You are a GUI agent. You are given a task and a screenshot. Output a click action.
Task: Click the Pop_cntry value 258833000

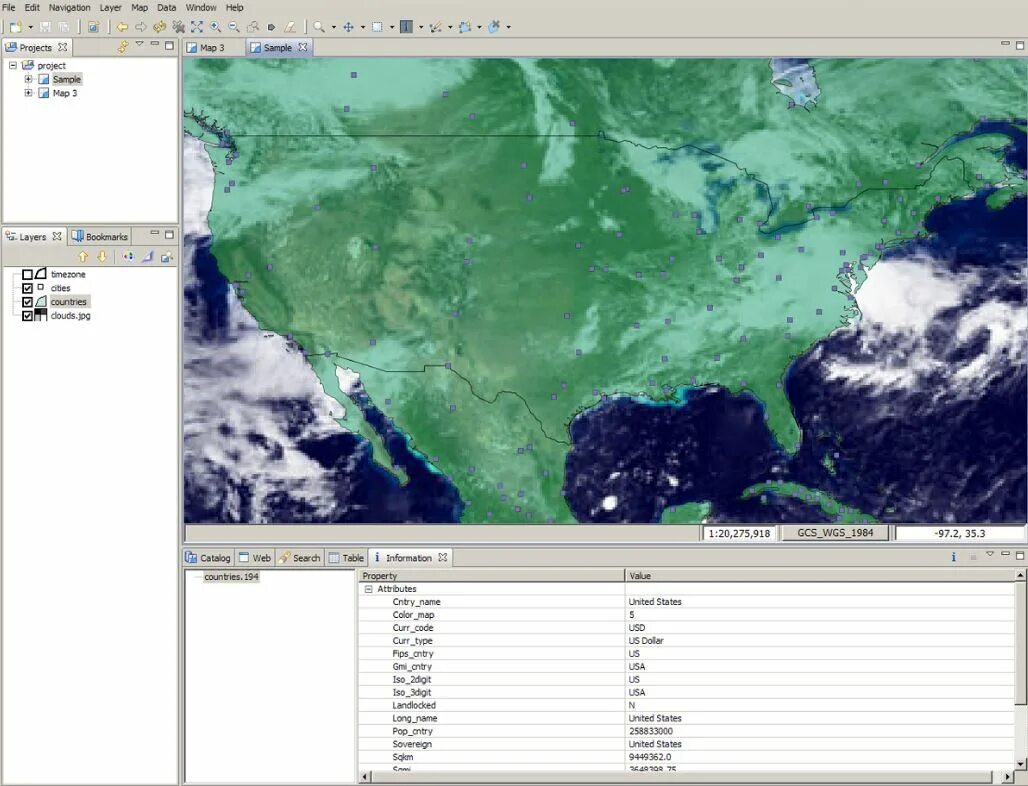(x=650, y=731)
